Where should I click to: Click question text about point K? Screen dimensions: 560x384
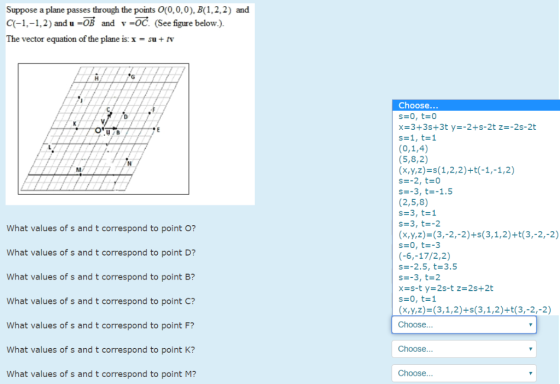coord(101,350)
